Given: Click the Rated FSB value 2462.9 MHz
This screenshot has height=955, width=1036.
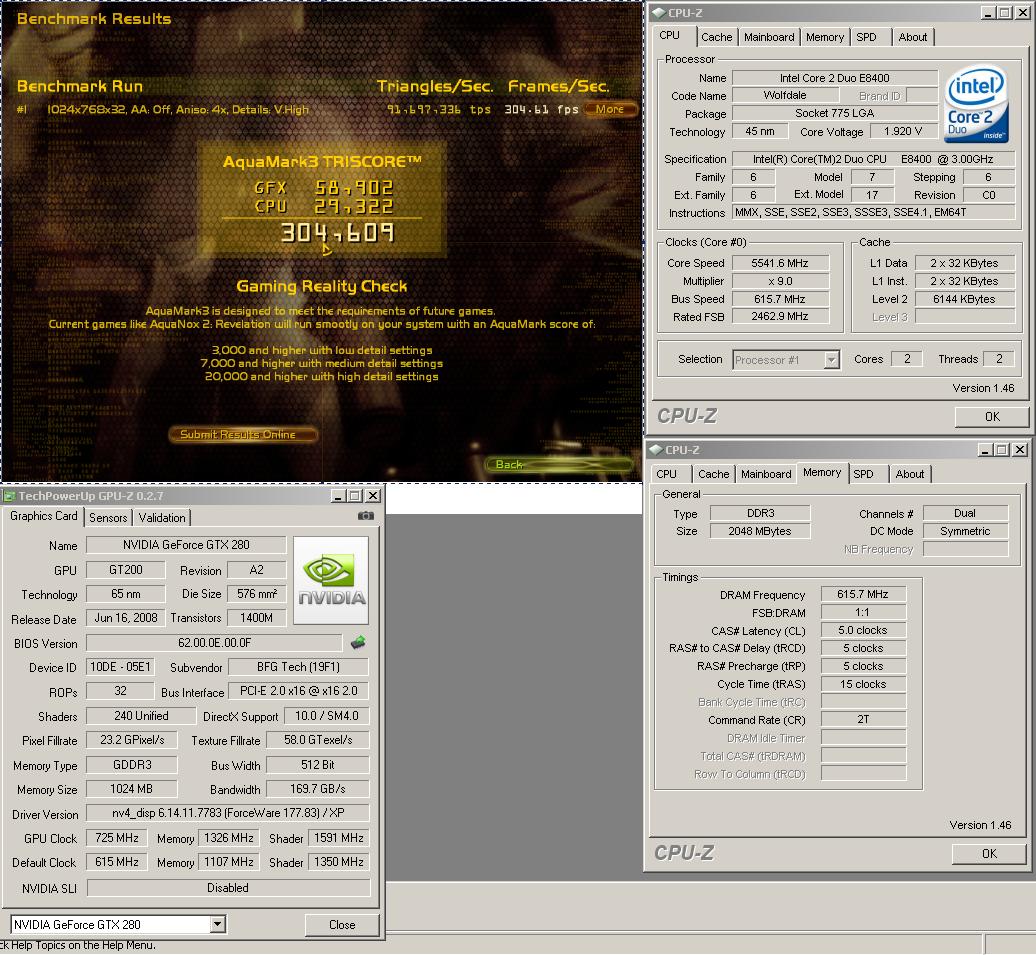Looking at the screenshot, I should coord(780,317).
